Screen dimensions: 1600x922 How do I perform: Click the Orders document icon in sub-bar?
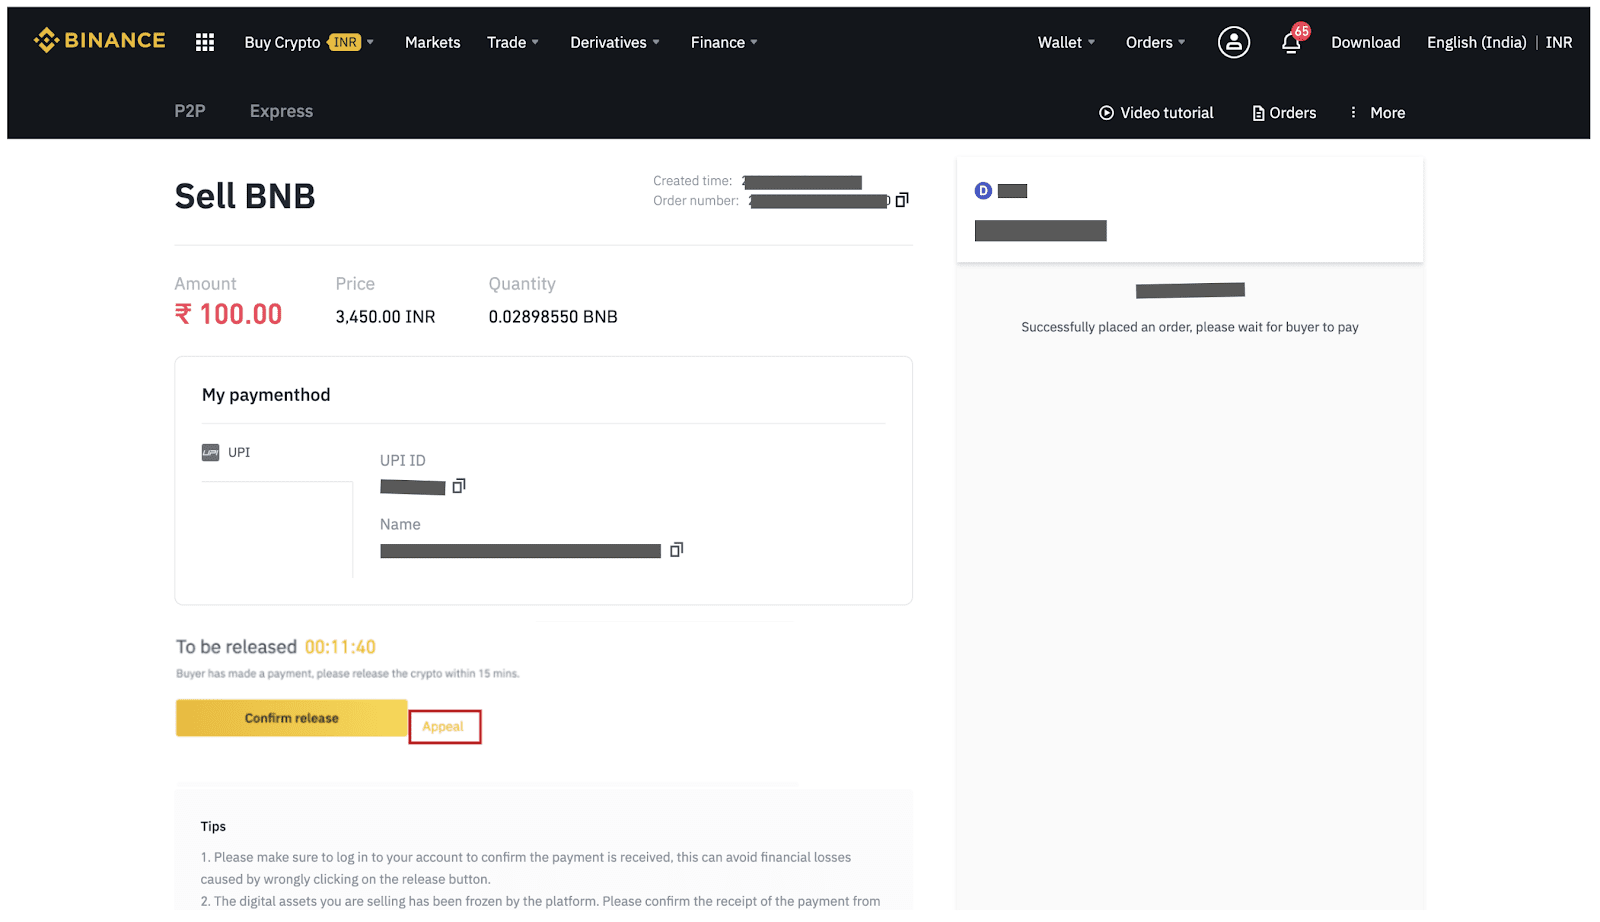pos(1258,113)
